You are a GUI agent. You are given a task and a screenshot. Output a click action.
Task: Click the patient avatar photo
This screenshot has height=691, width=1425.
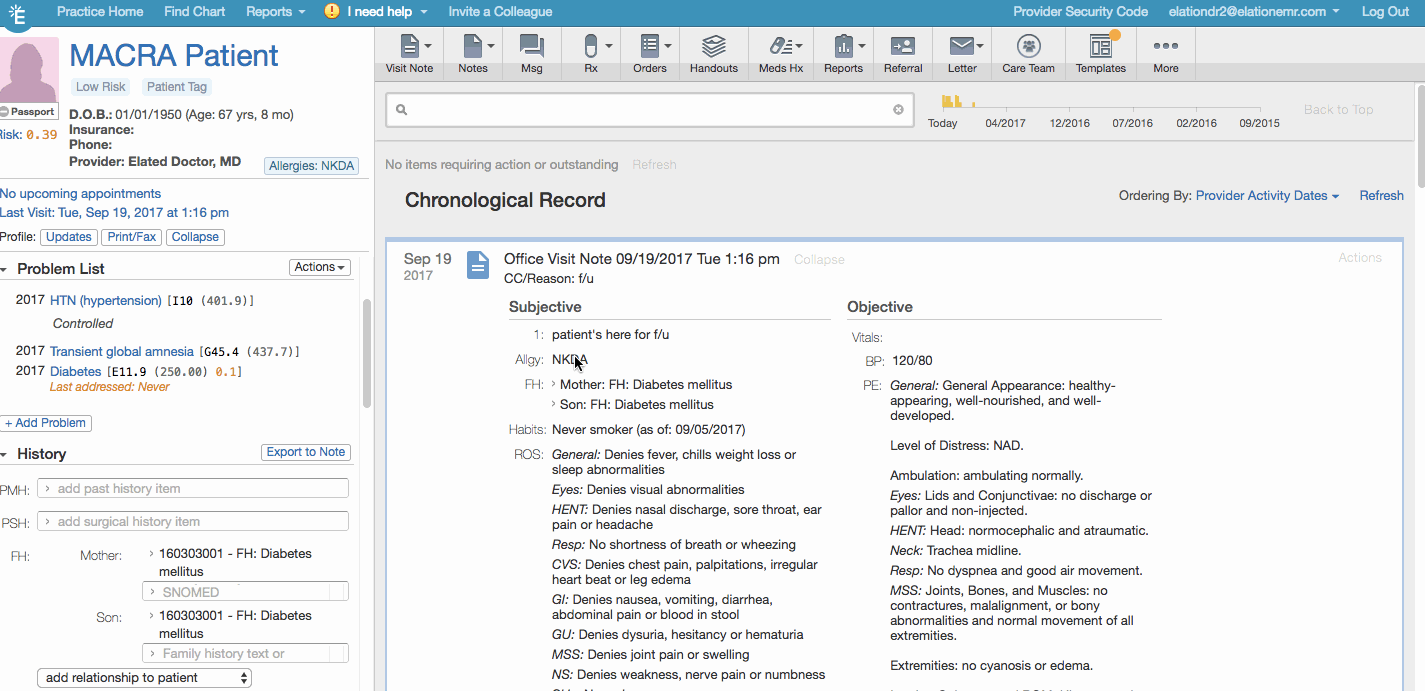pyautogui.click(x=28, y=72)
